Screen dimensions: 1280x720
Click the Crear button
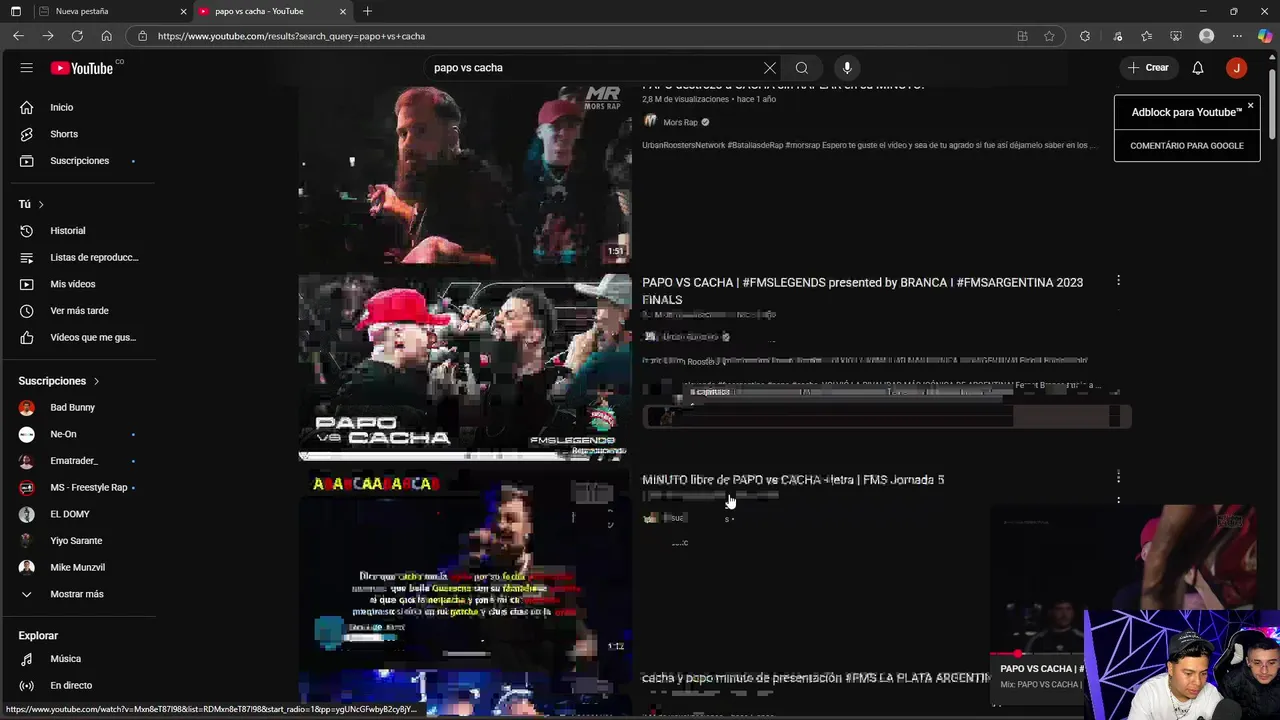pos(1148,68)
